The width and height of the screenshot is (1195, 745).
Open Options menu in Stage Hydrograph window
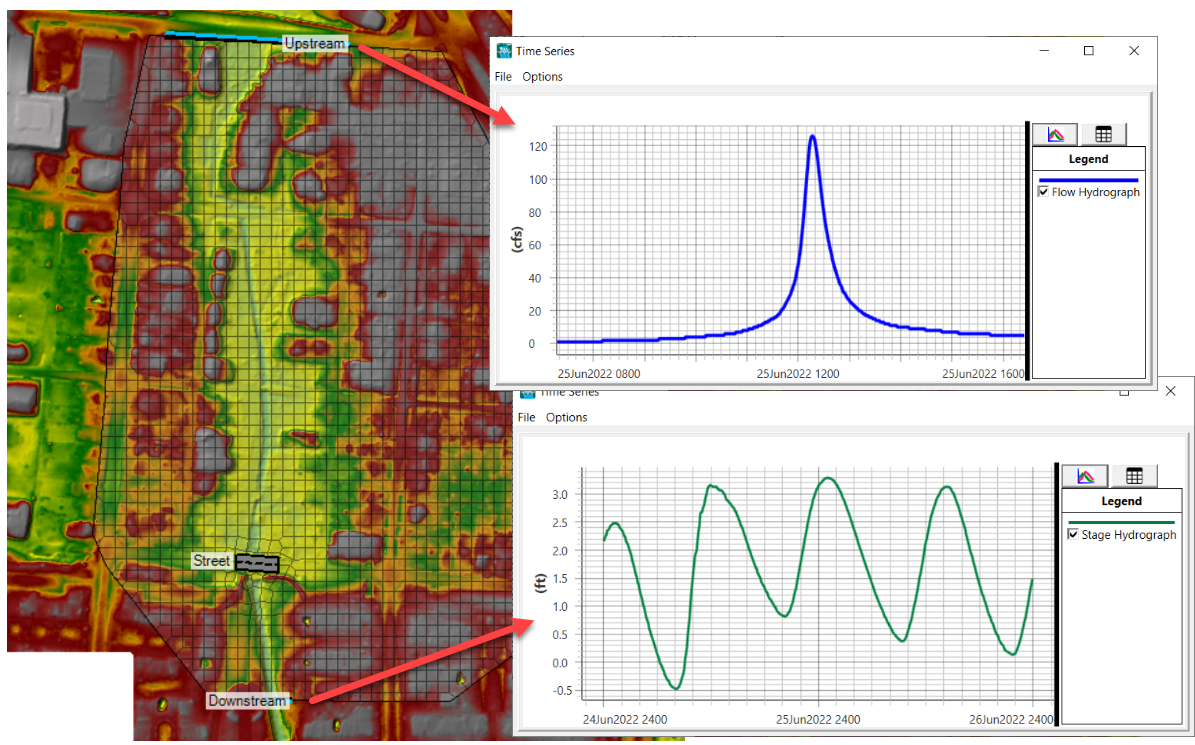click(x=566, y=418)
